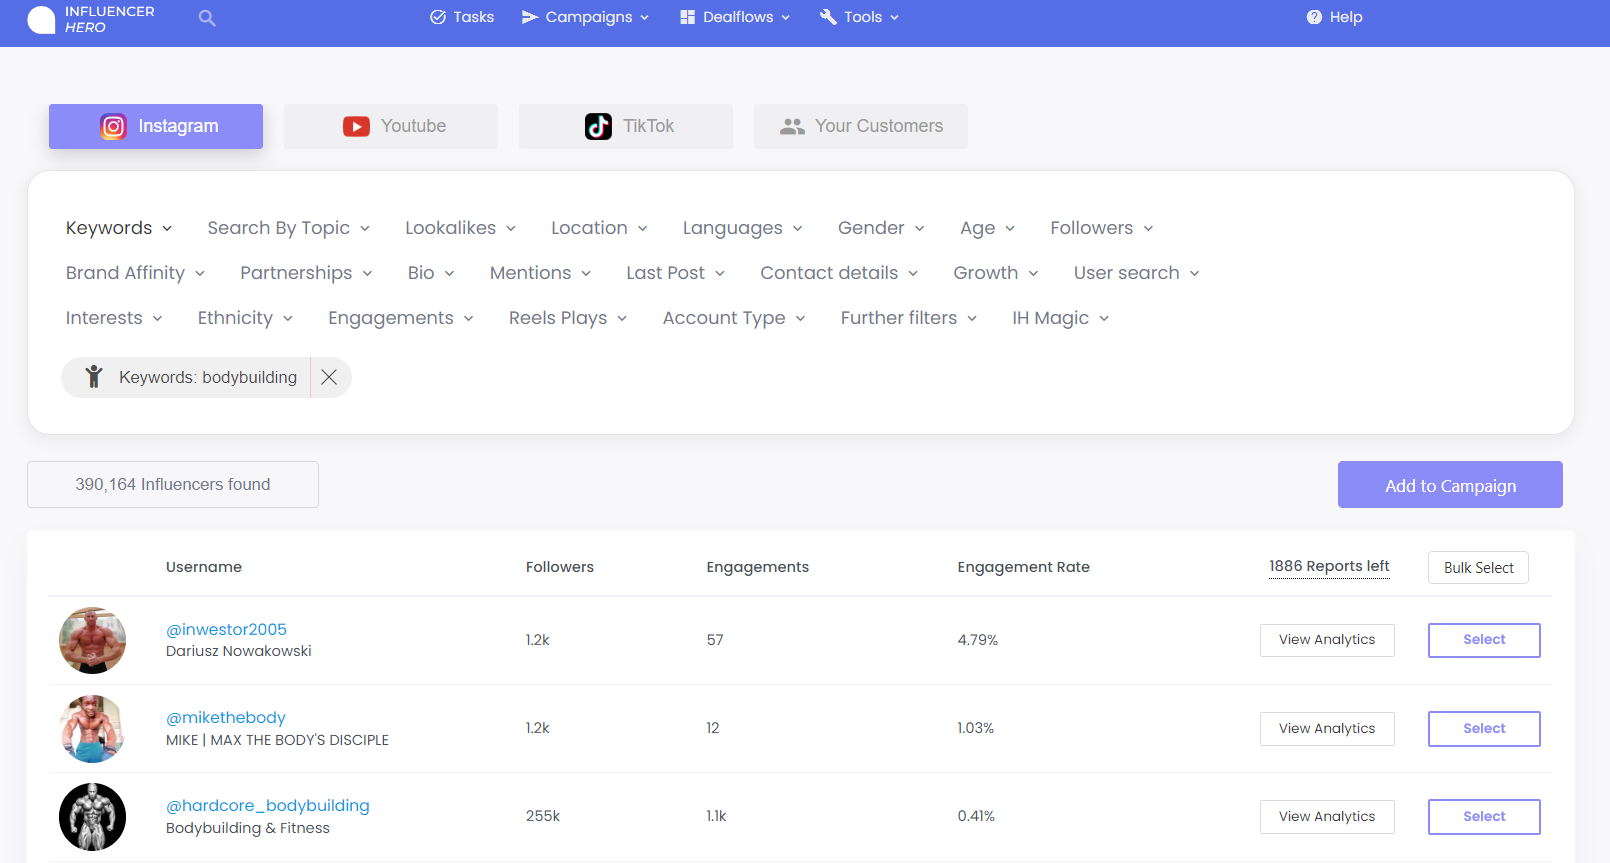Expand the Campaigns menu
1610x863 pixels.
click(x=585, y=17)
